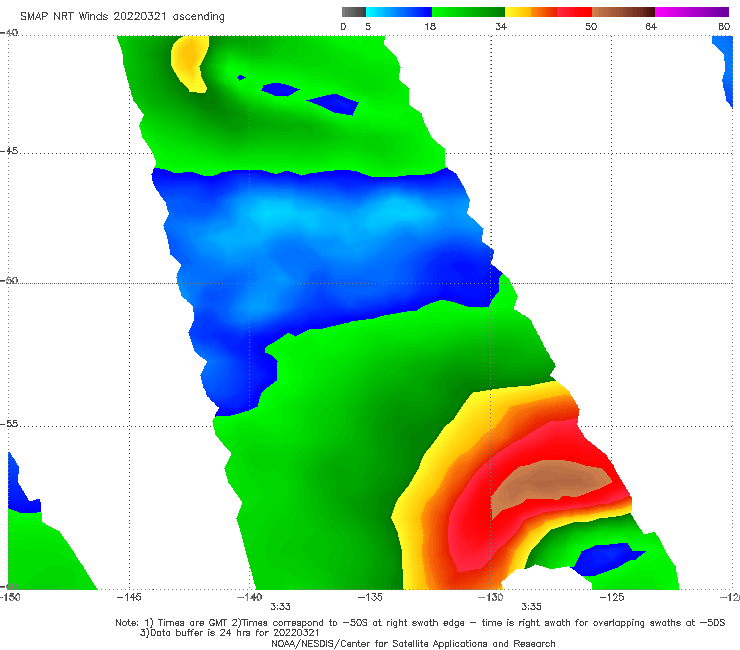This screenshot has height=650, width=740.
Task: Click the cyan-to-blue 5–18 color bar segment
Action: tap(399, 12)
